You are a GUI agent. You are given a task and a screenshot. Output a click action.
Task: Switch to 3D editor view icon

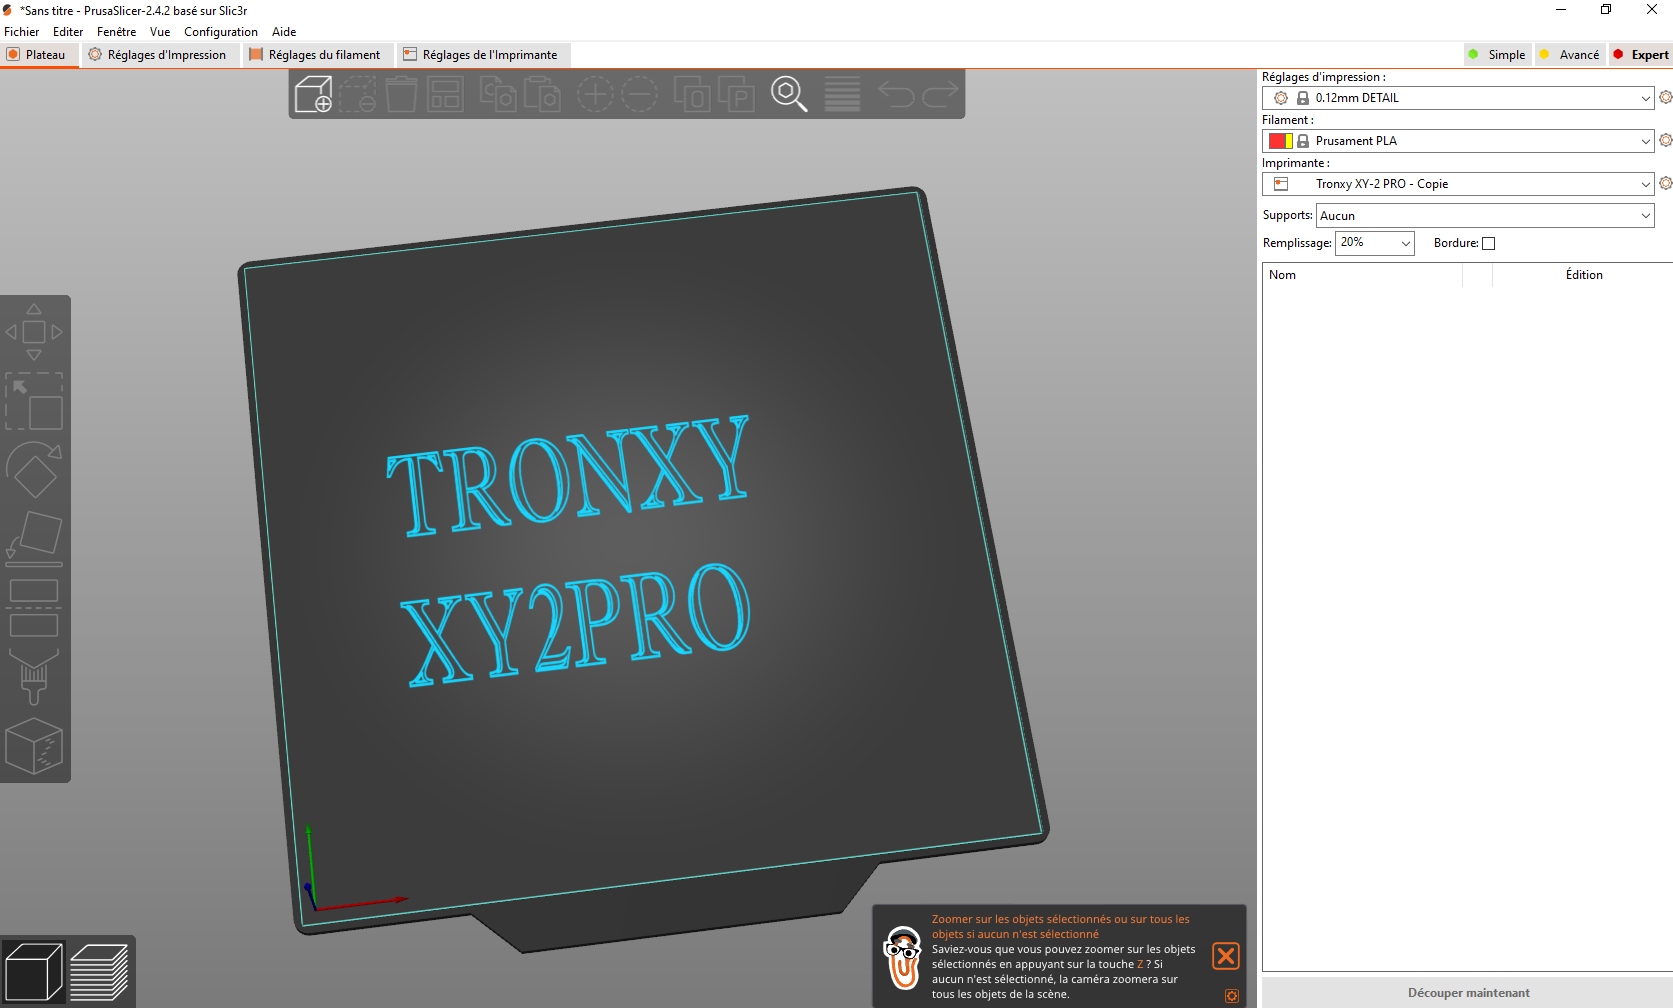pos(33,972)
